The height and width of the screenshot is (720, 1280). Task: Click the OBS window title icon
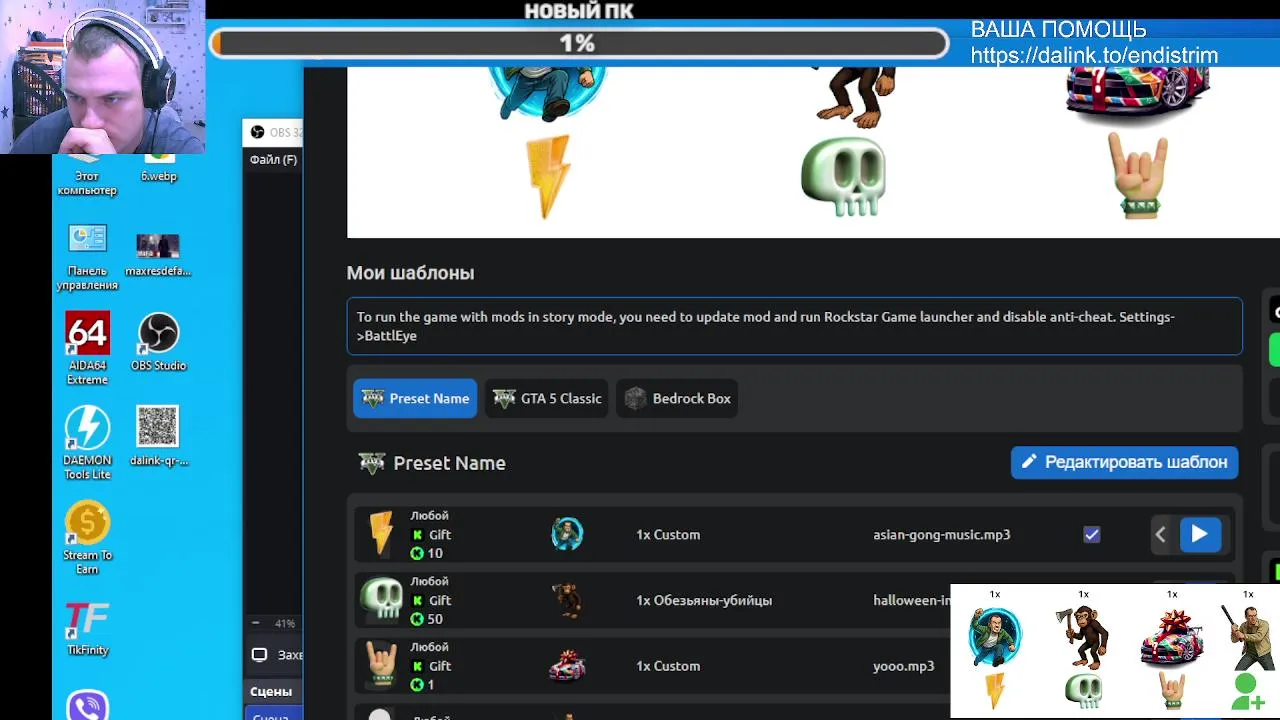click(257, 132)
